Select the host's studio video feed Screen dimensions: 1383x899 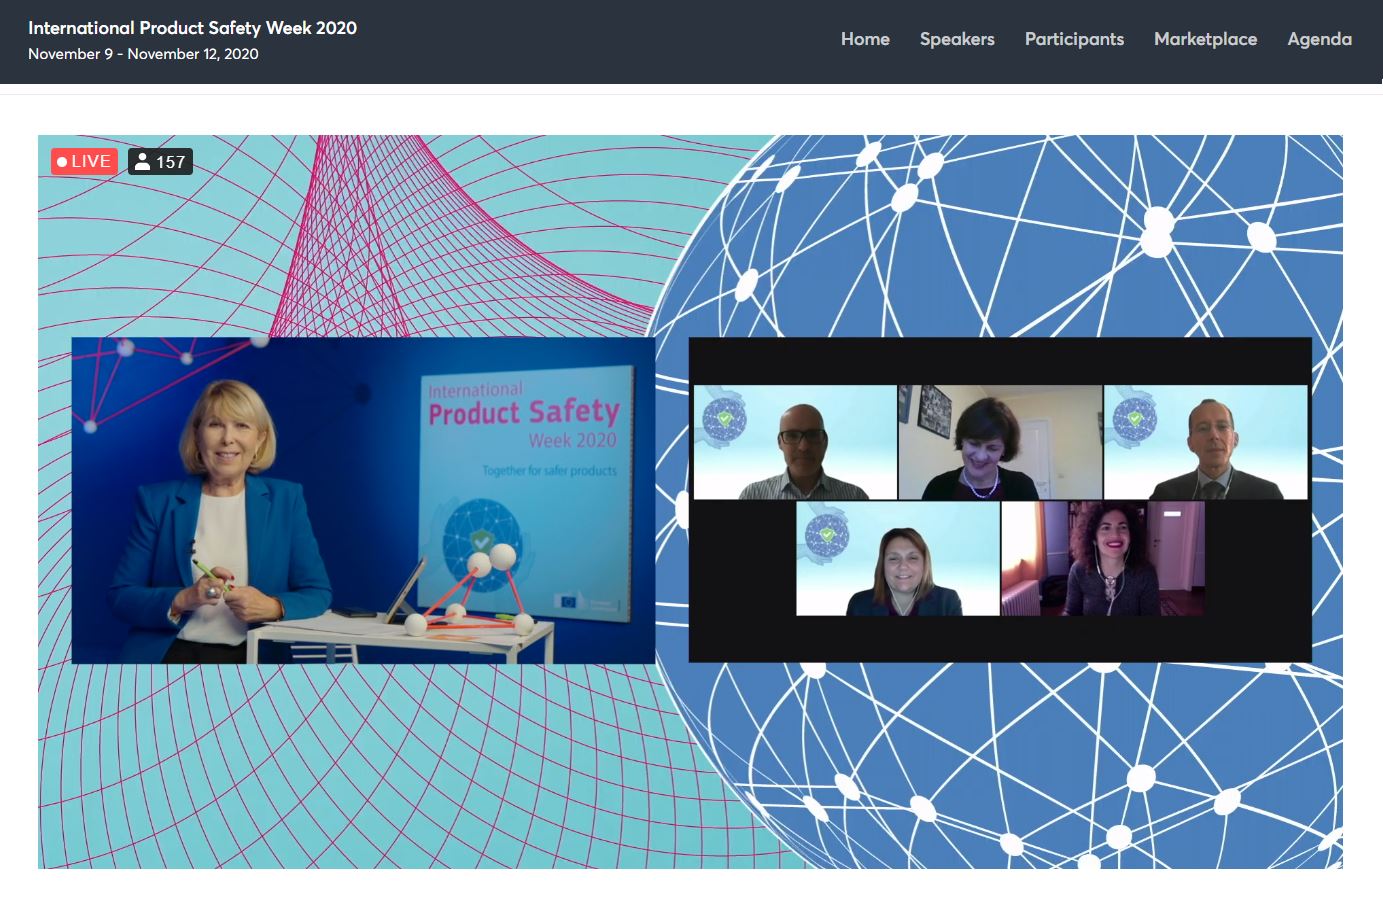[363, 500]
